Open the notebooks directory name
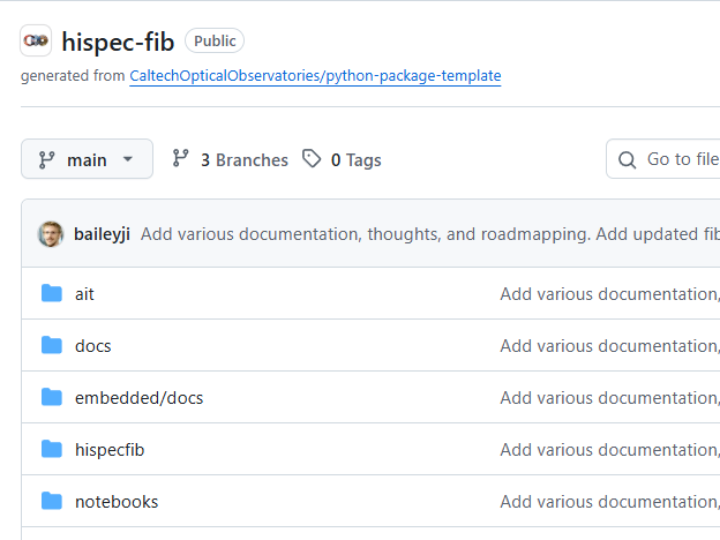The width and height of the screenshot is (720, 540). tap(116, 502)
